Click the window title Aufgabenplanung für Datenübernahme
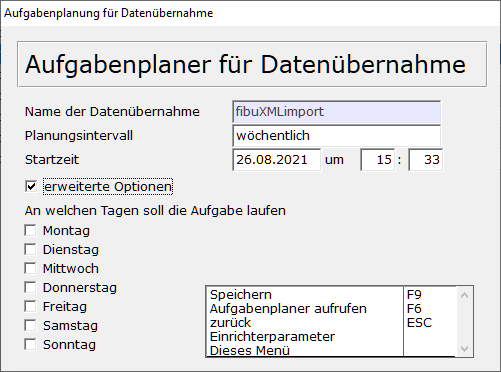Screen dimensions: 501x372 tap(108, 13)
